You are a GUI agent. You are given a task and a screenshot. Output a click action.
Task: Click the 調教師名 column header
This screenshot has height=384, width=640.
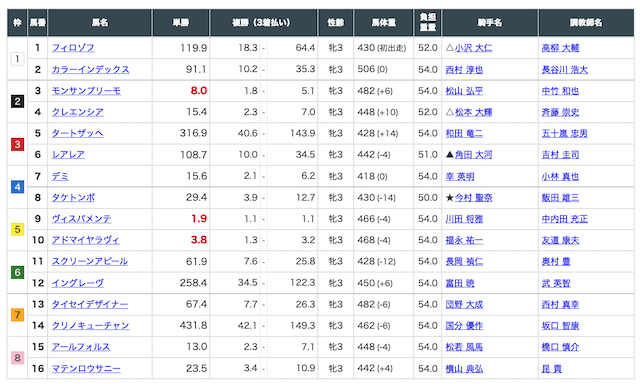(x=586, y=22)
